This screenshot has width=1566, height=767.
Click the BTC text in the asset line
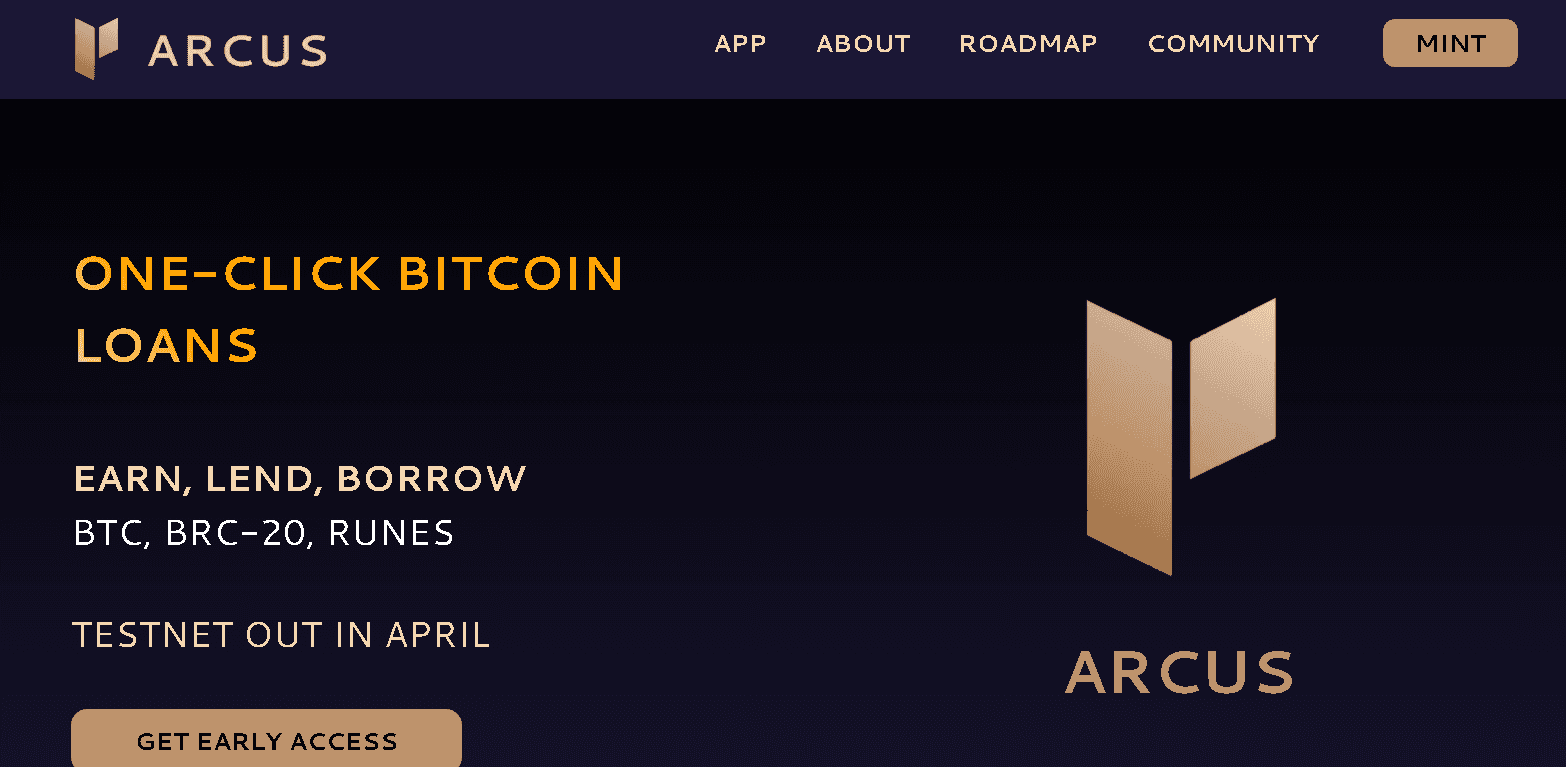click(x=108, y=533)
